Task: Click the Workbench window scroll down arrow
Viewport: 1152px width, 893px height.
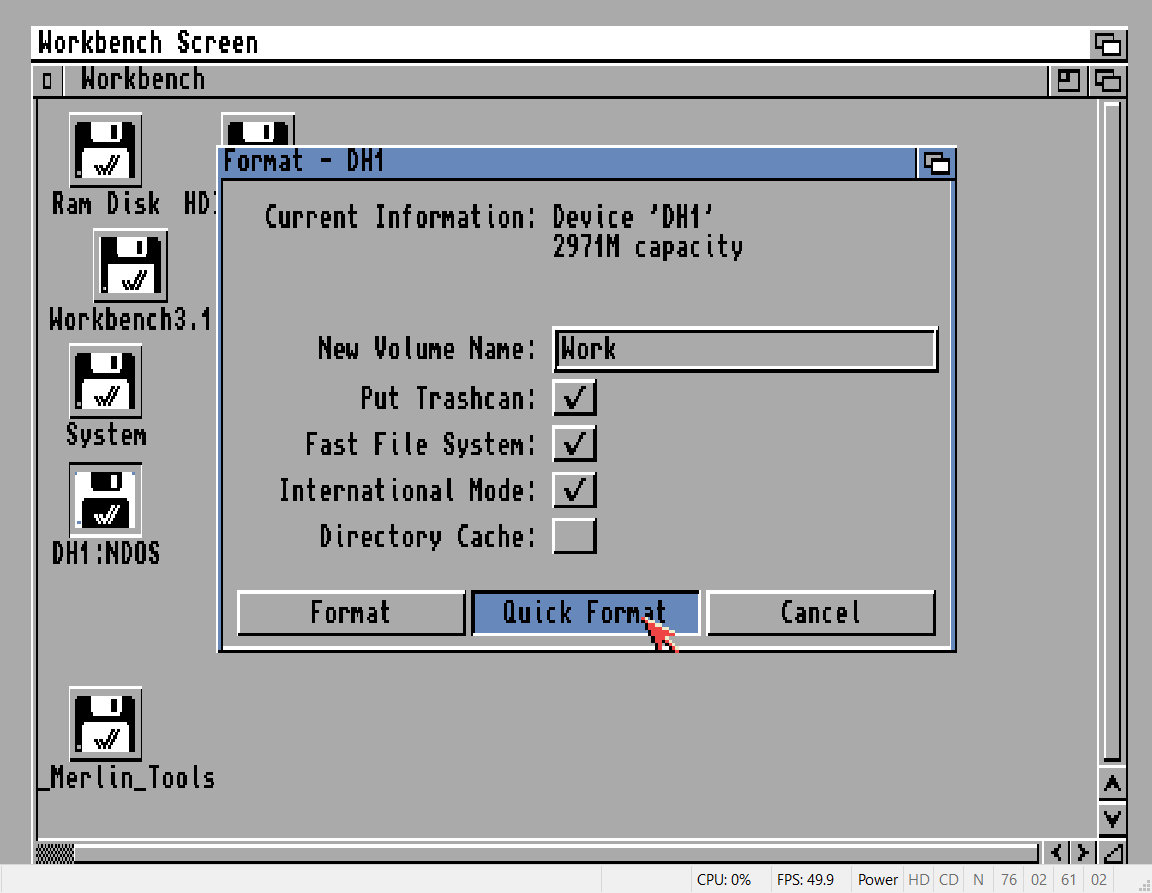Action: [1112, 817]
